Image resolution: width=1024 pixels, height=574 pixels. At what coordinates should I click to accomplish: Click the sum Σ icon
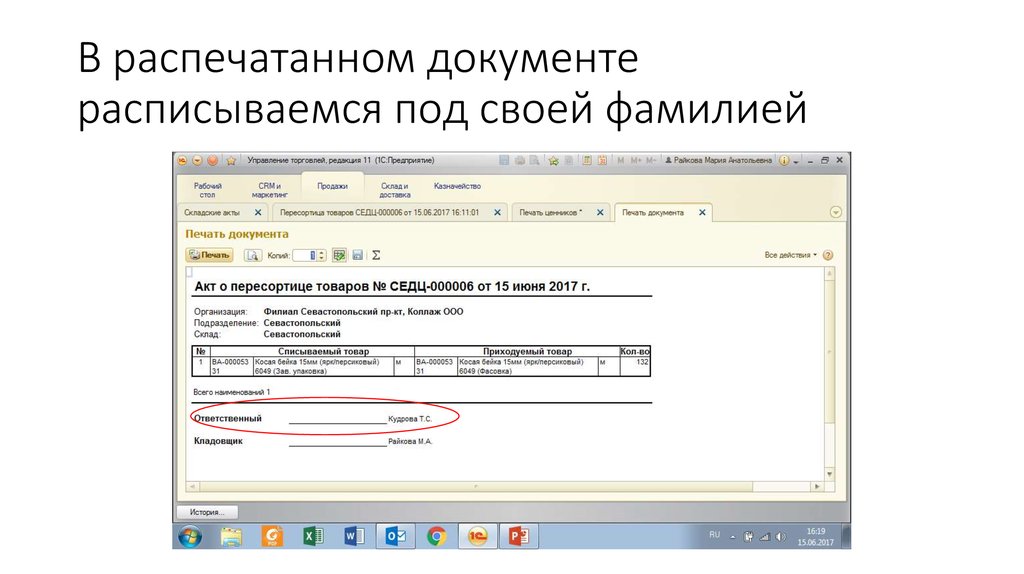pos(376,255)
